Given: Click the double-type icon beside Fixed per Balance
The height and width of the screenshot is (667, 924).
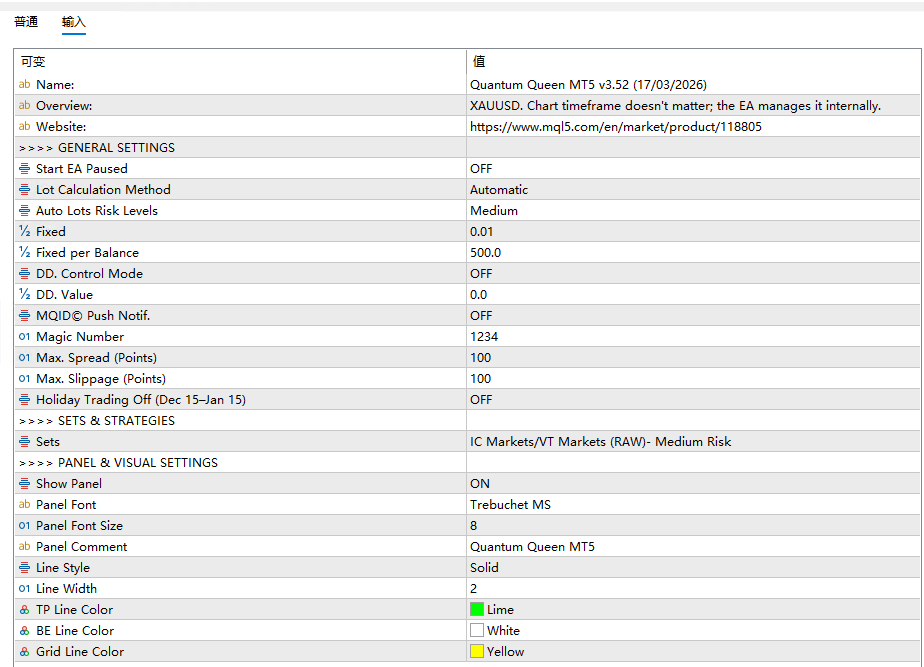Looking at the screenshot, I should tap(24, 253).
